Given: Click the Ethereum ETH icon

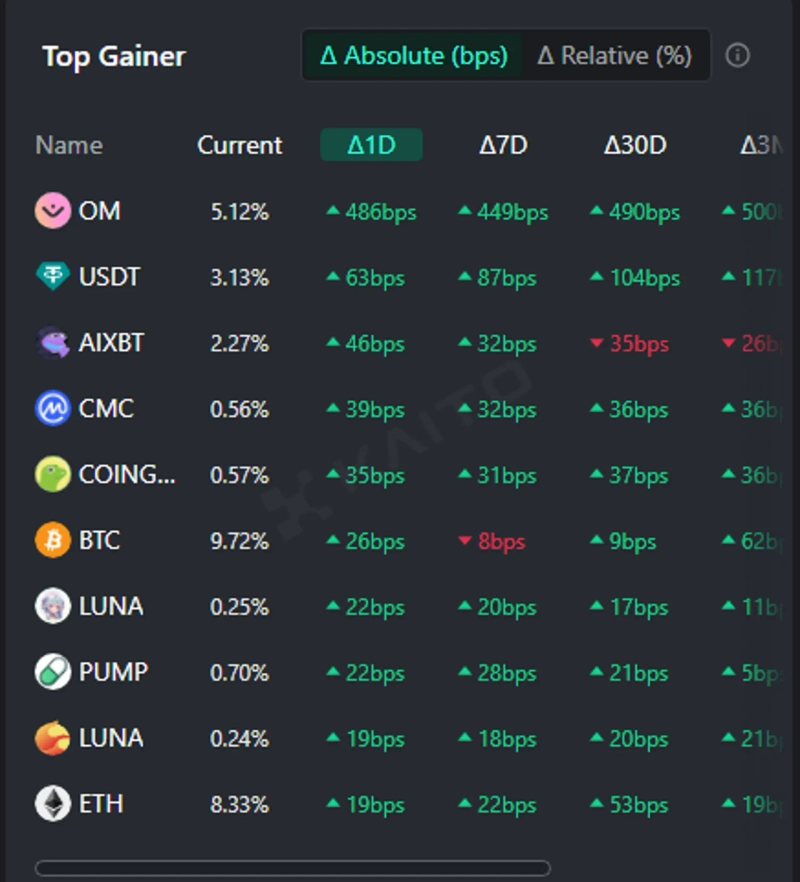Looking at the screenshot, I should (53, 804).
